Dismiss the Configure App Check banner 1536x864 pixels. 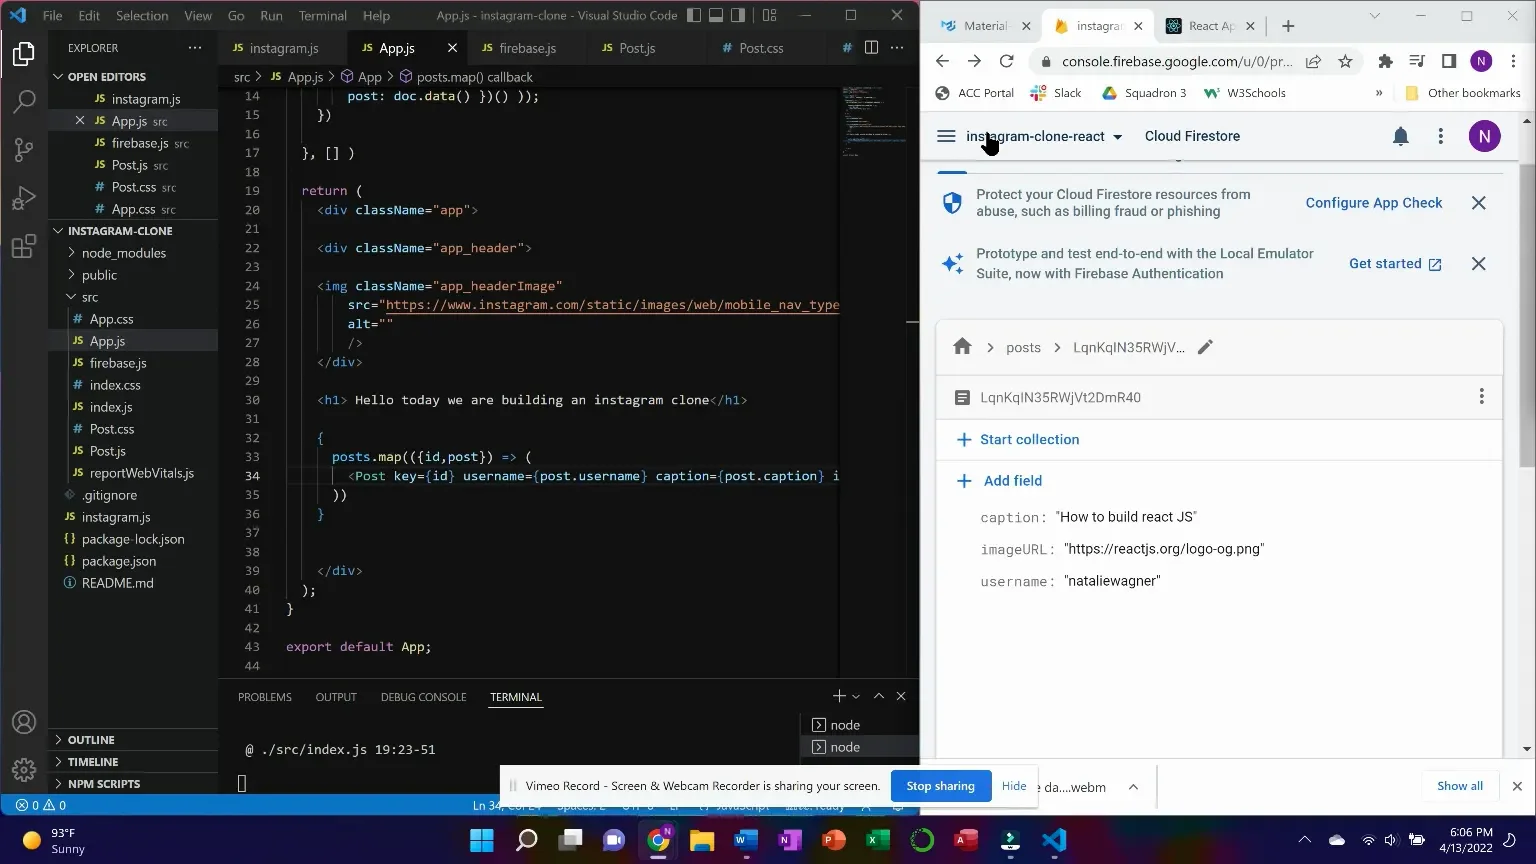click(x=1479, y=203)
